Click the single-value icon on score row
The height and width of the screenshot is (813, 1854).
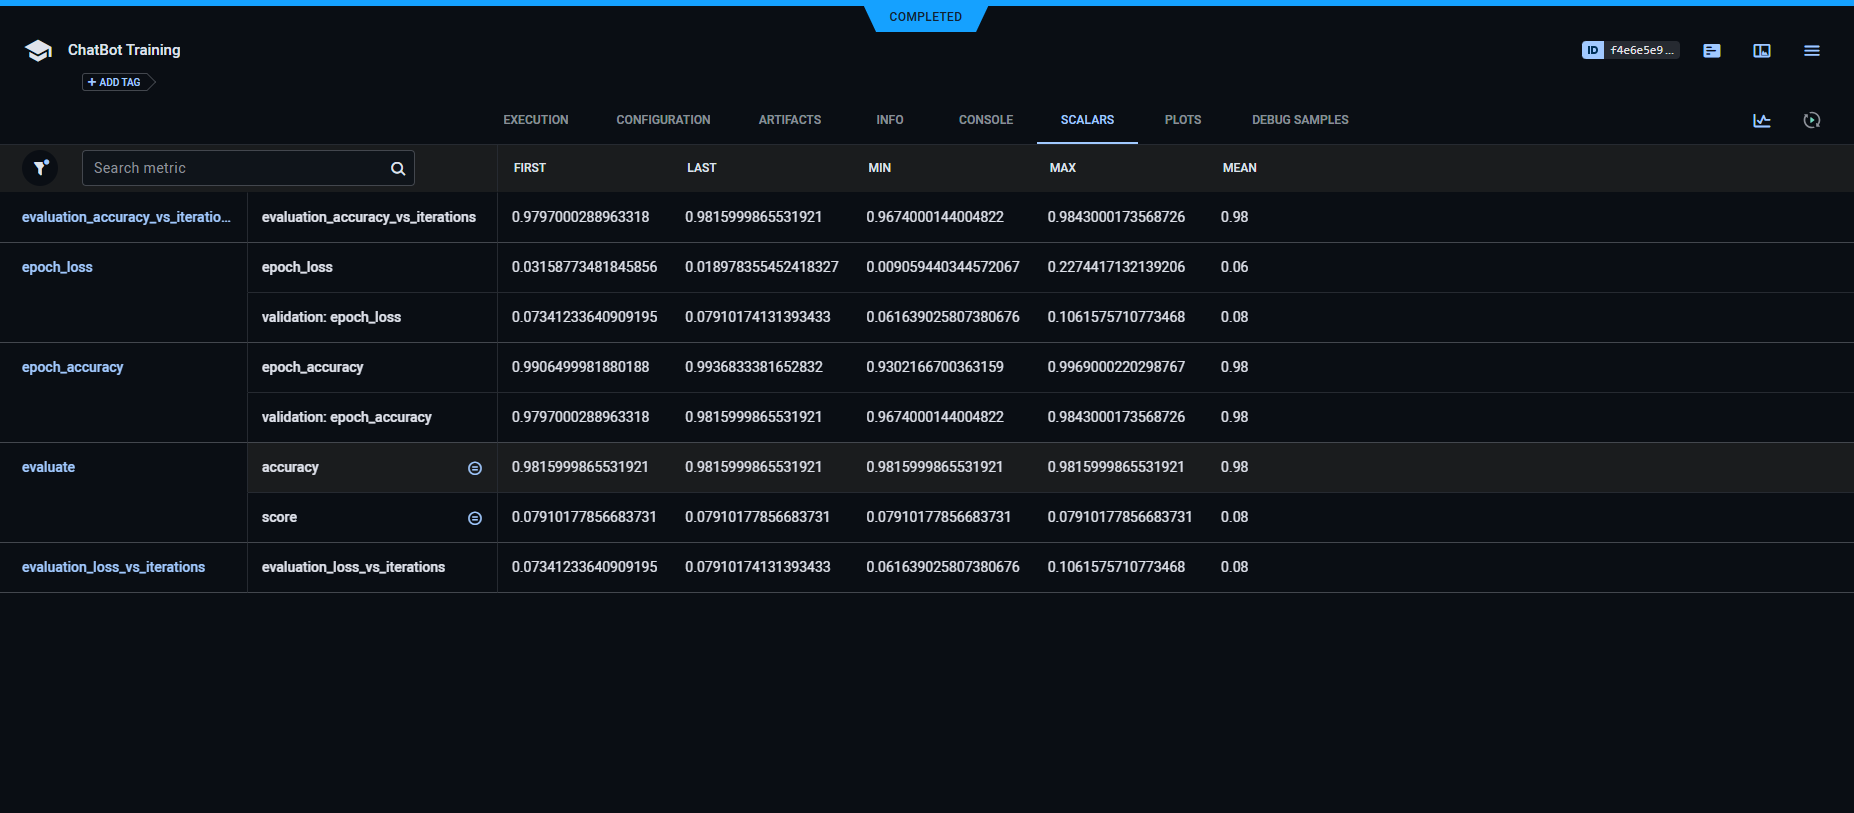[x=475, y=518]
